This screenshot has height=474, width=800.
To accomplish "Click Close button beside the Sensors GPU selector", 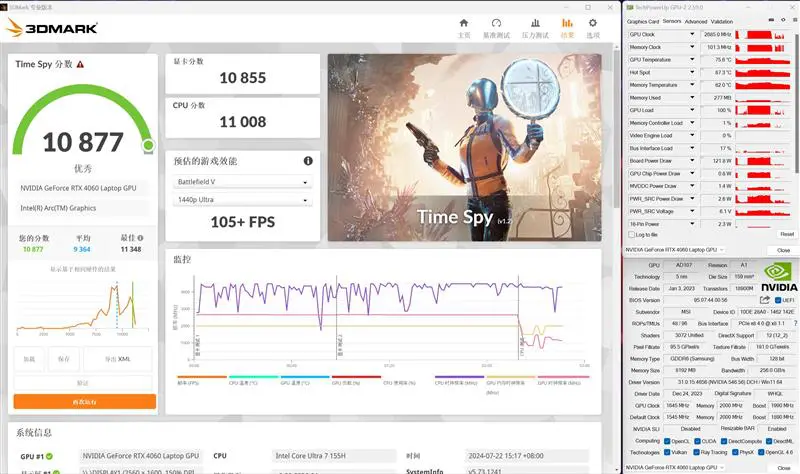I will coord(783,251).
